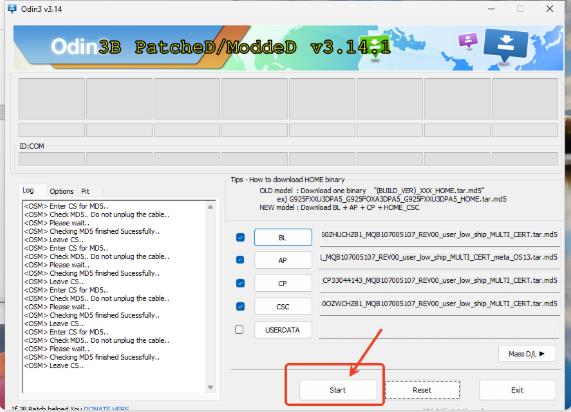Open the Pit tab
571x412 pixels.
click(85, 191)
